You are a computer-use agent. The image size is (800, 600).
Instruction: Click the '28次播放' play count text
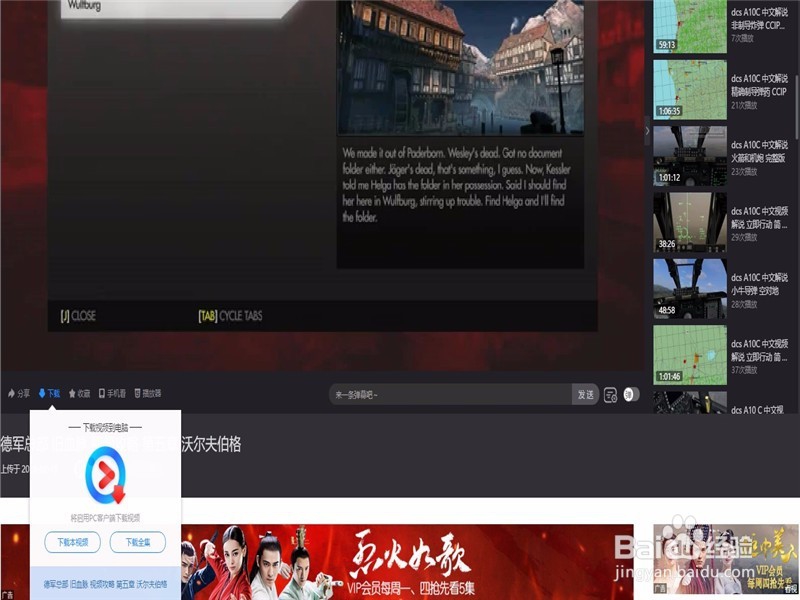point(744,304)
